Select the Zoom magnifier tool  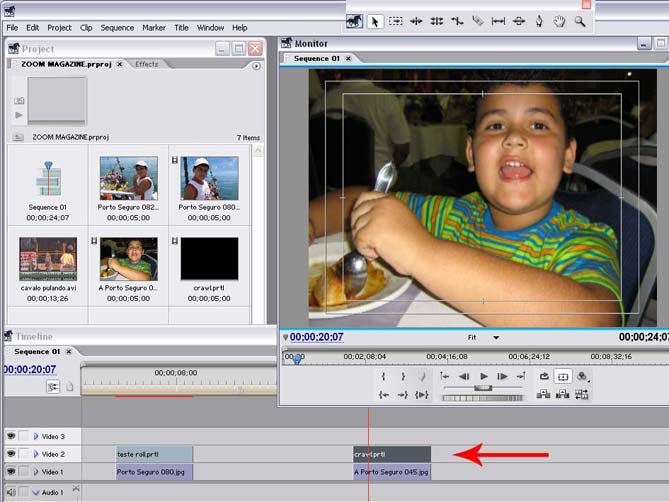(580, 21)
